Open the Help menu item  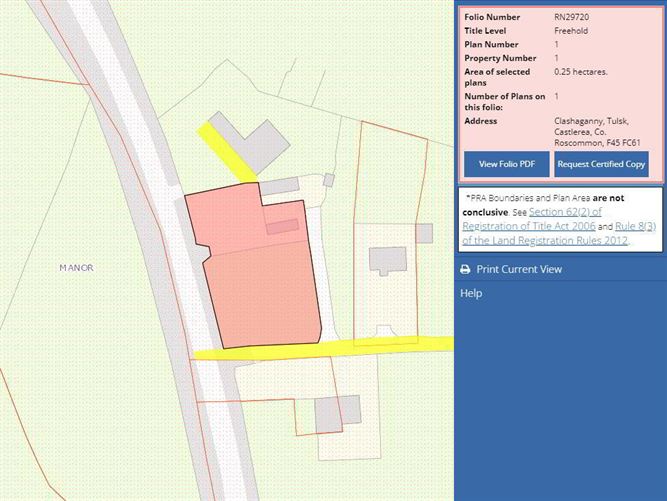[471, 294]
